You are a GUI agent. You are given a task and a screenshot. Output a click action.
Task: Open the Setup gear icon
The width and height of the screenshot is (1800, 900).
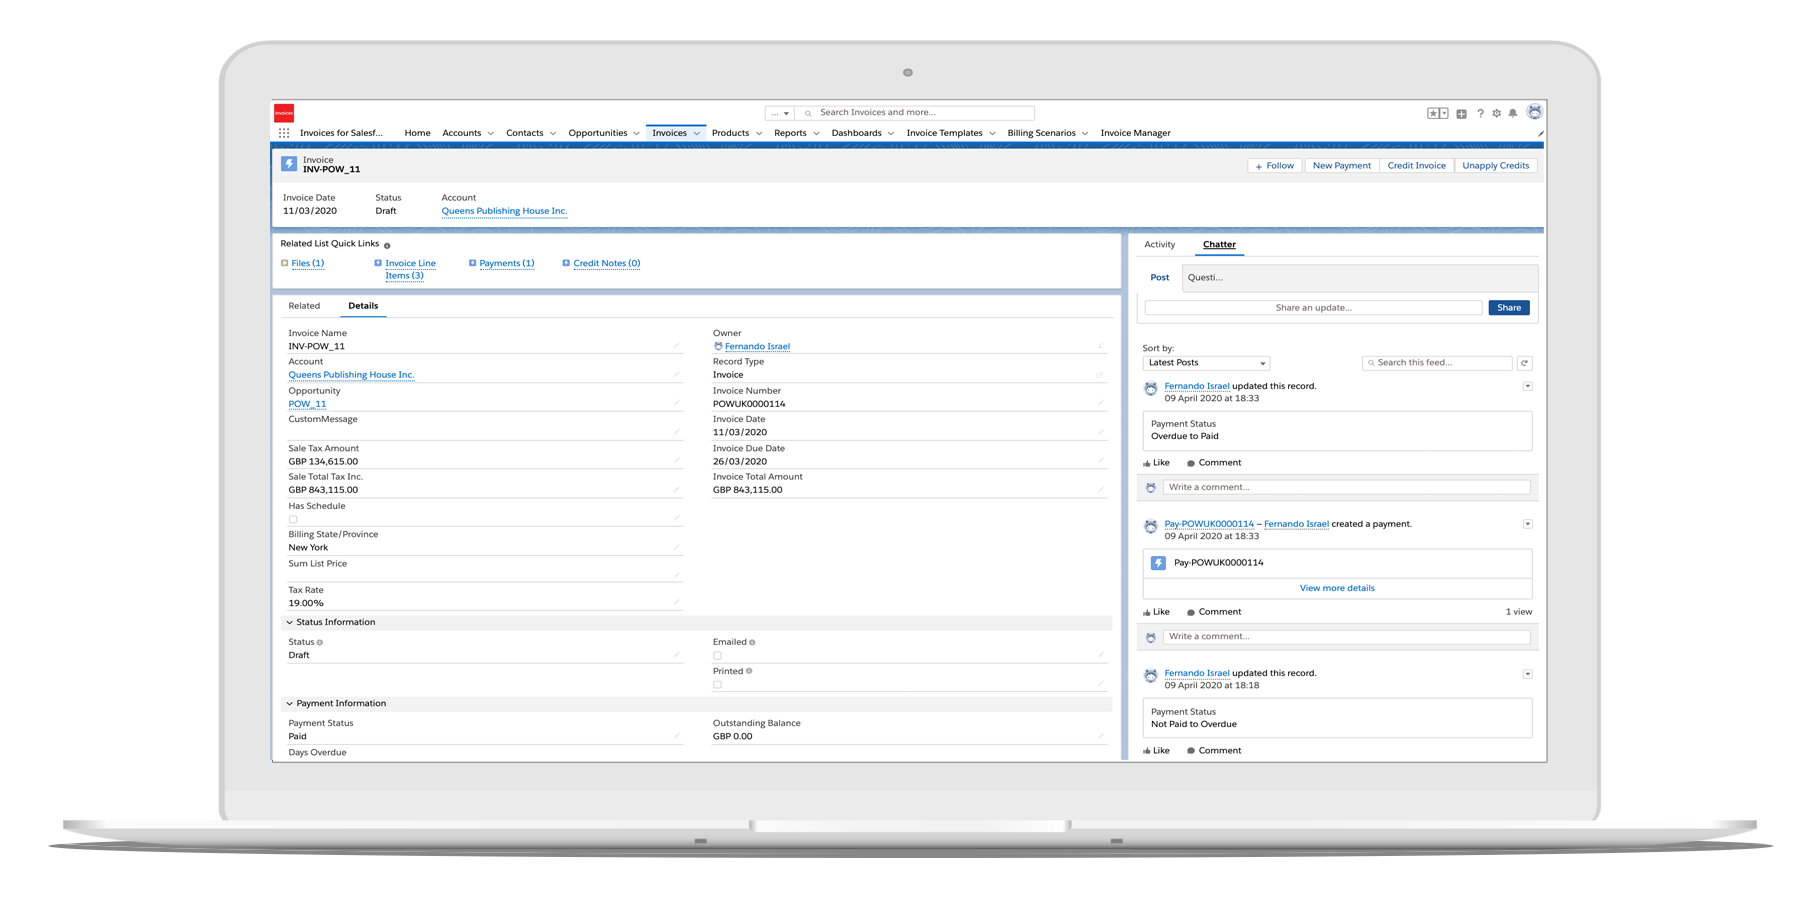[1496, 114]
